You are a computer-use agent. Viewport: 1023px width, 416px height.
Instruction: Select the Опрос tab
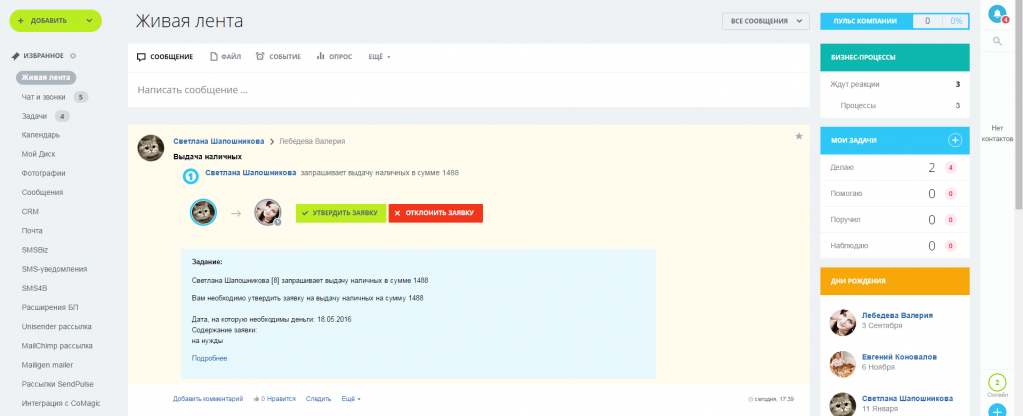(334, 57)
